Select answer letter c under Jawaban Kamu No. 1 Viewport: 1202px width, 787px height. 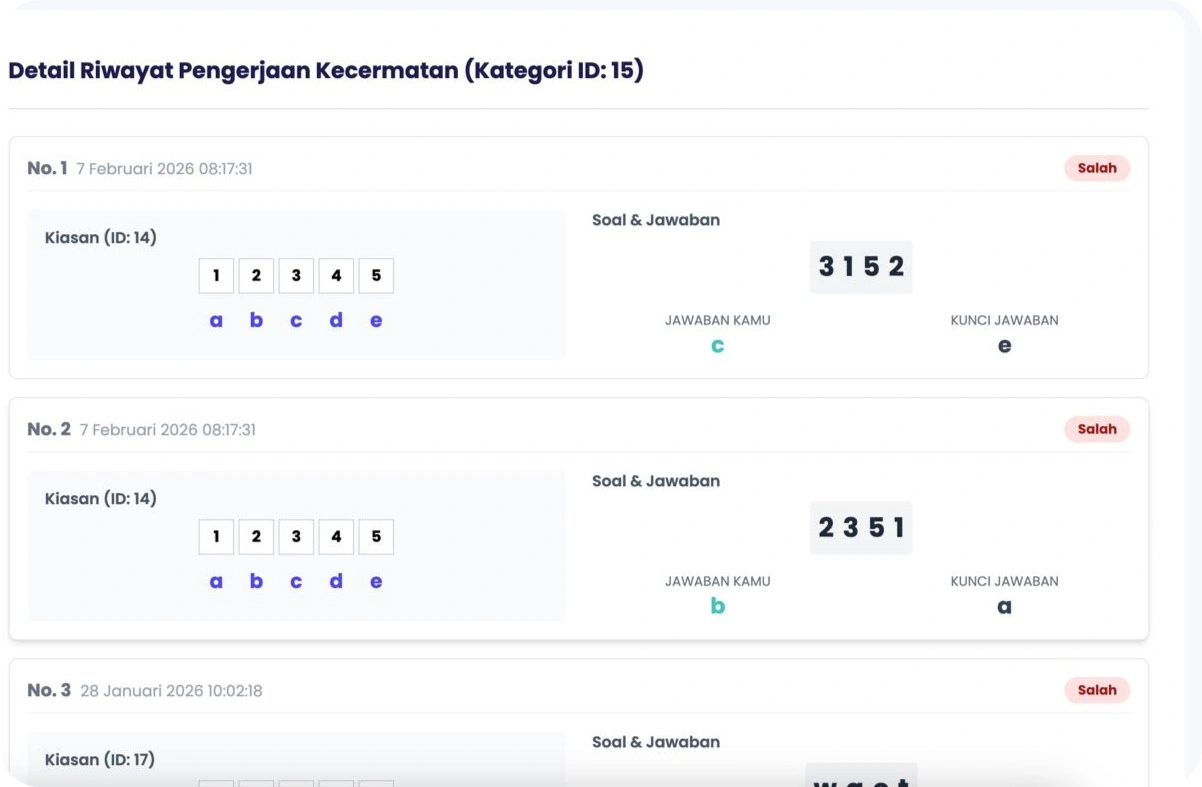(x=718, y=345)
